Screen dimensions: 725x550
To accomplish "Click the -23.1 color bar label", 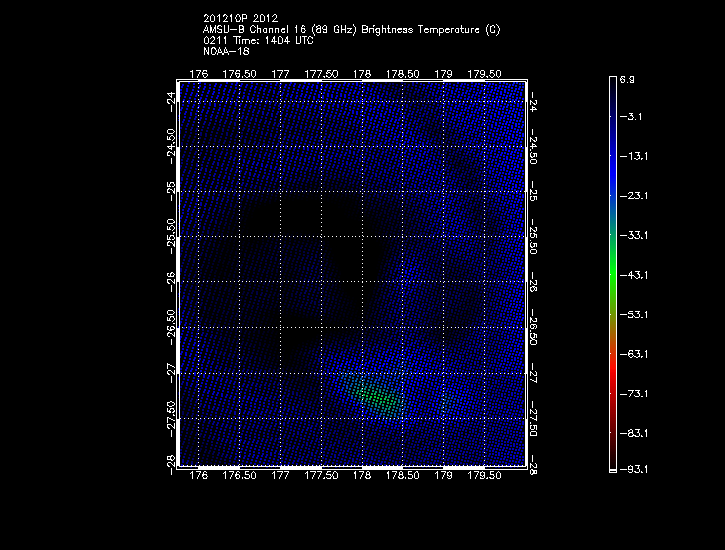I will pyautogui.click(x=634, y=196).
